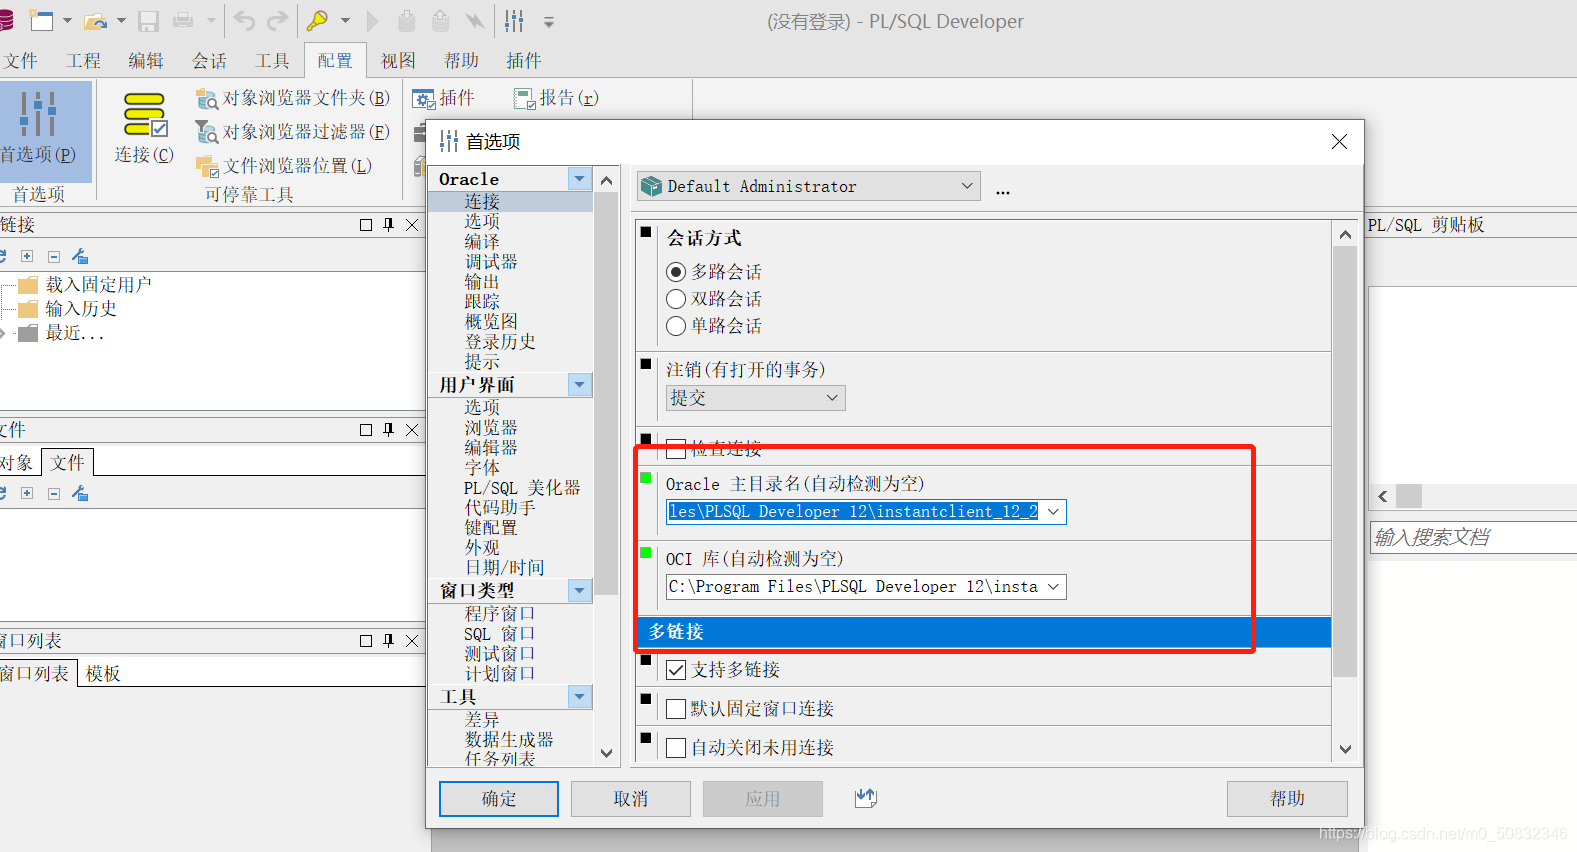Select 登录历史 in preferences list
Viewport: 1577px width, 852px height.
[x=500, y=342]
